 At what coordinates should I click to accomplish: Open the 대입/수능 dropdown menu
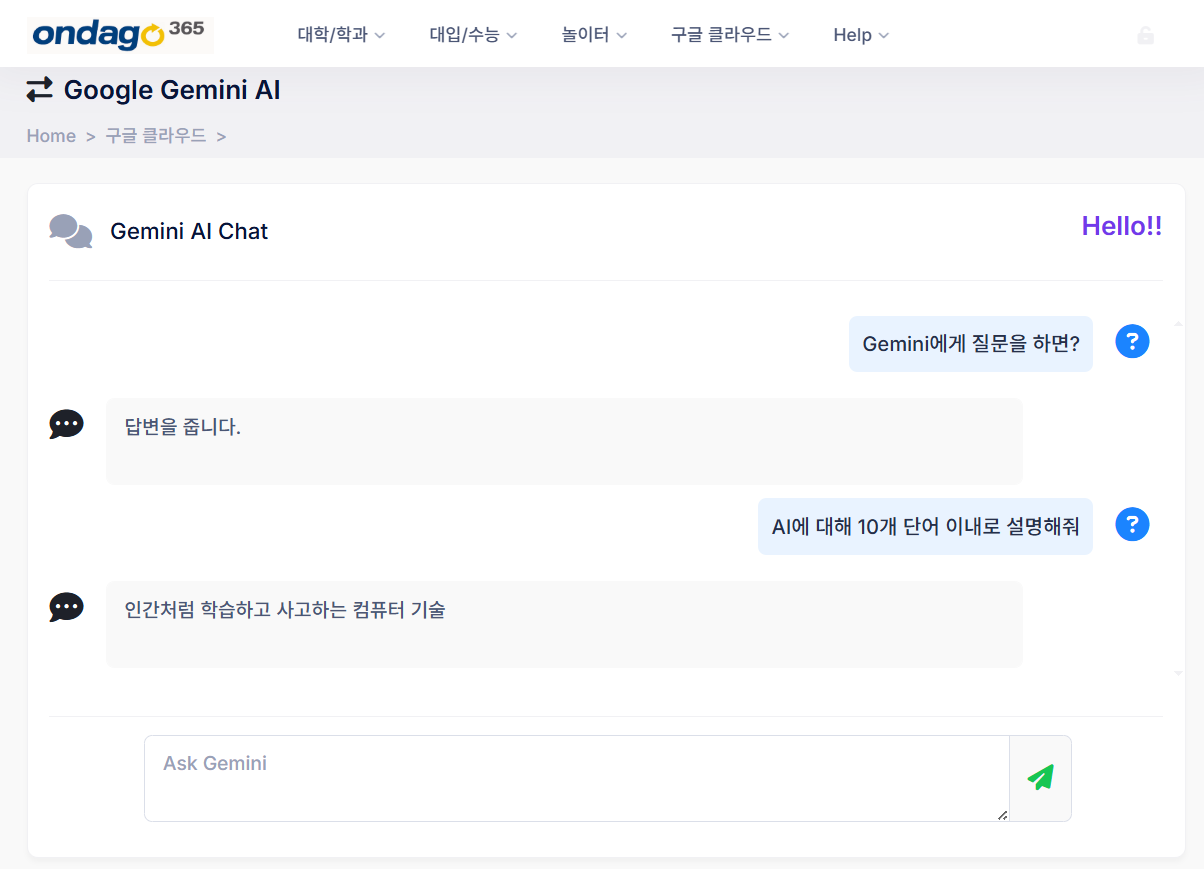(x=473, y=35)
